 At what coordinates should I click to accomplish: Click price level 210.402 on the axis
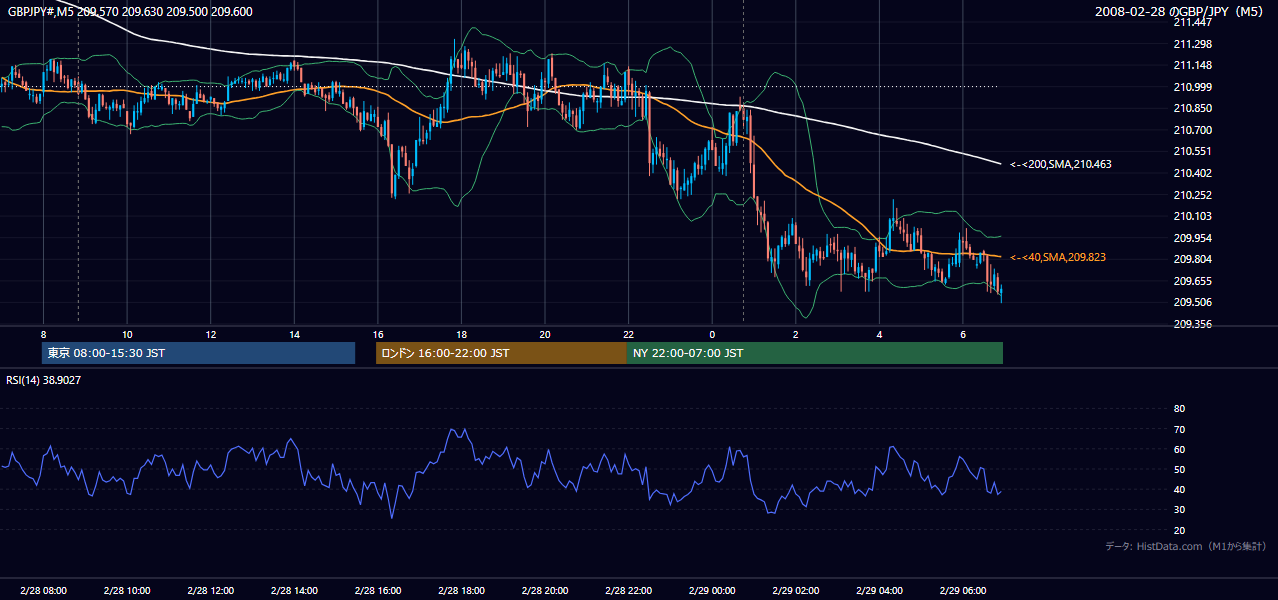click(x=1193, y=173)
